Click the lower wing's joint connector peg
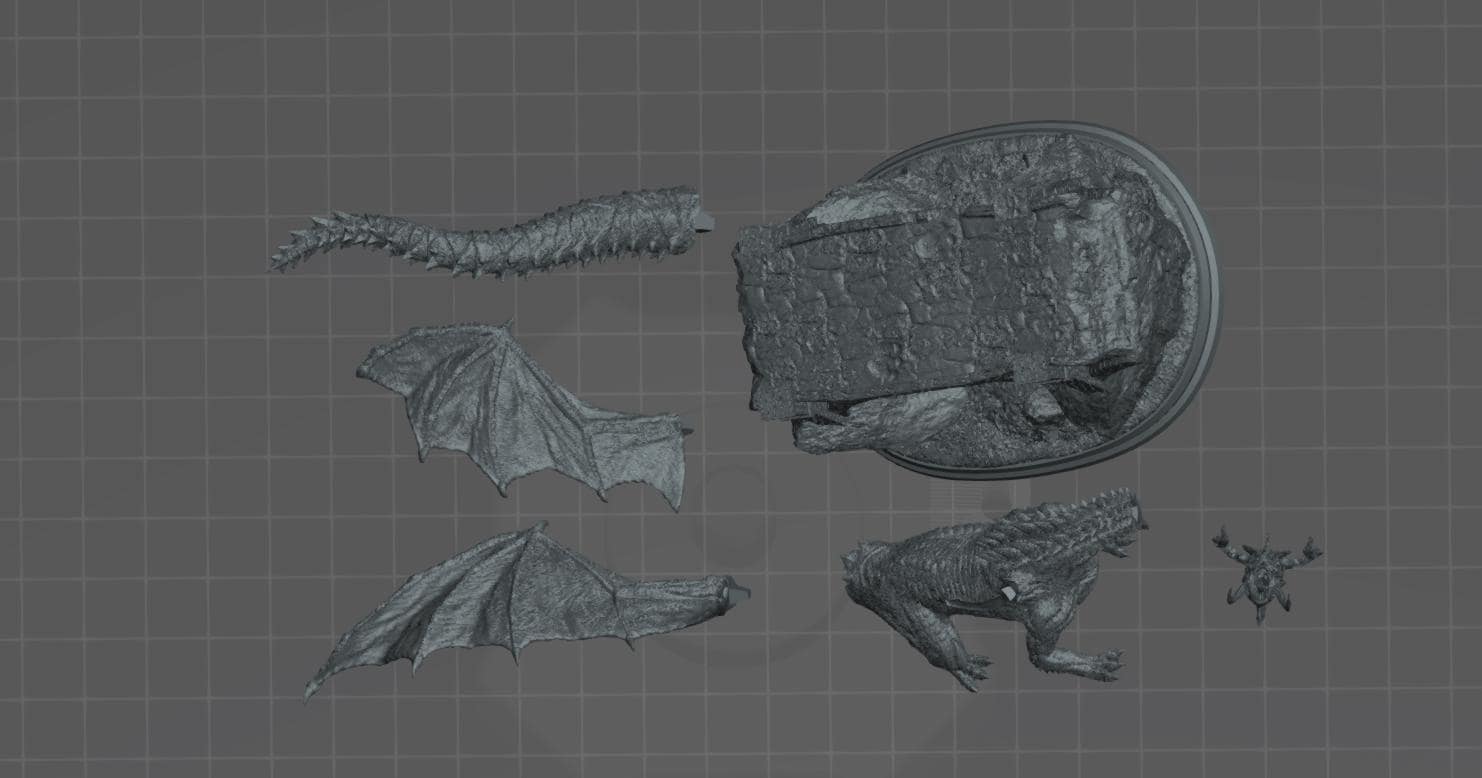The image size is (1482, 778). (738, 593)
